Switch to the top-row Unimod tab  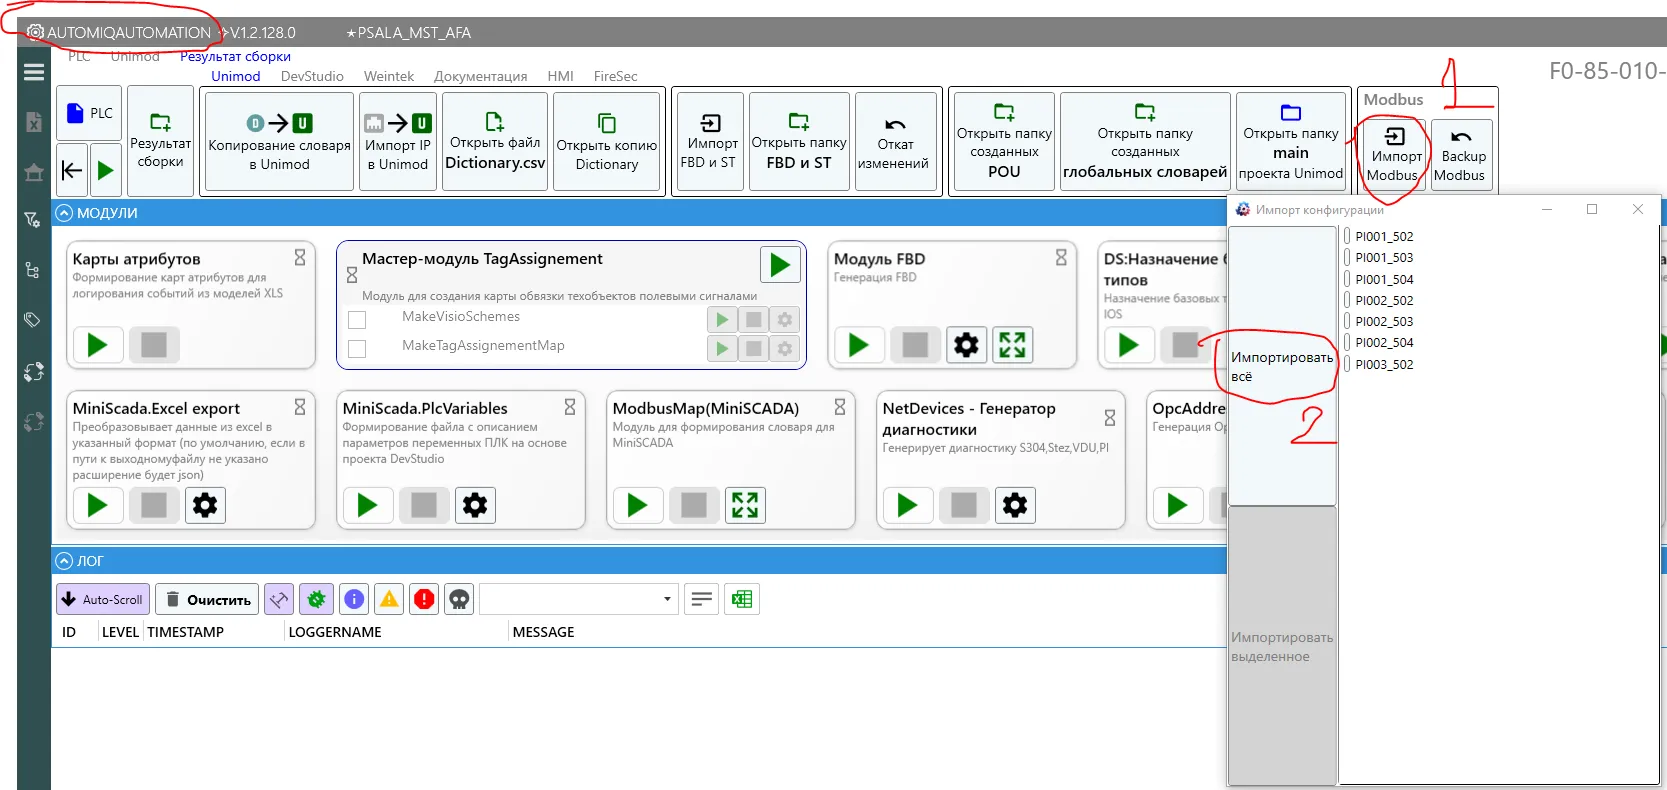[x=135, y=57]
